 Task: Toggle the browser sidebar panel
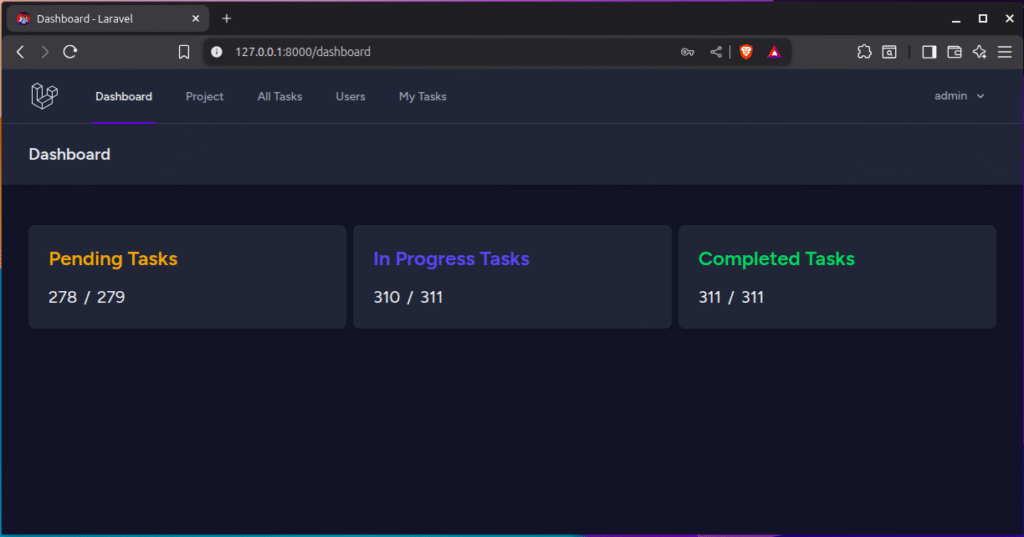(929, 52)
